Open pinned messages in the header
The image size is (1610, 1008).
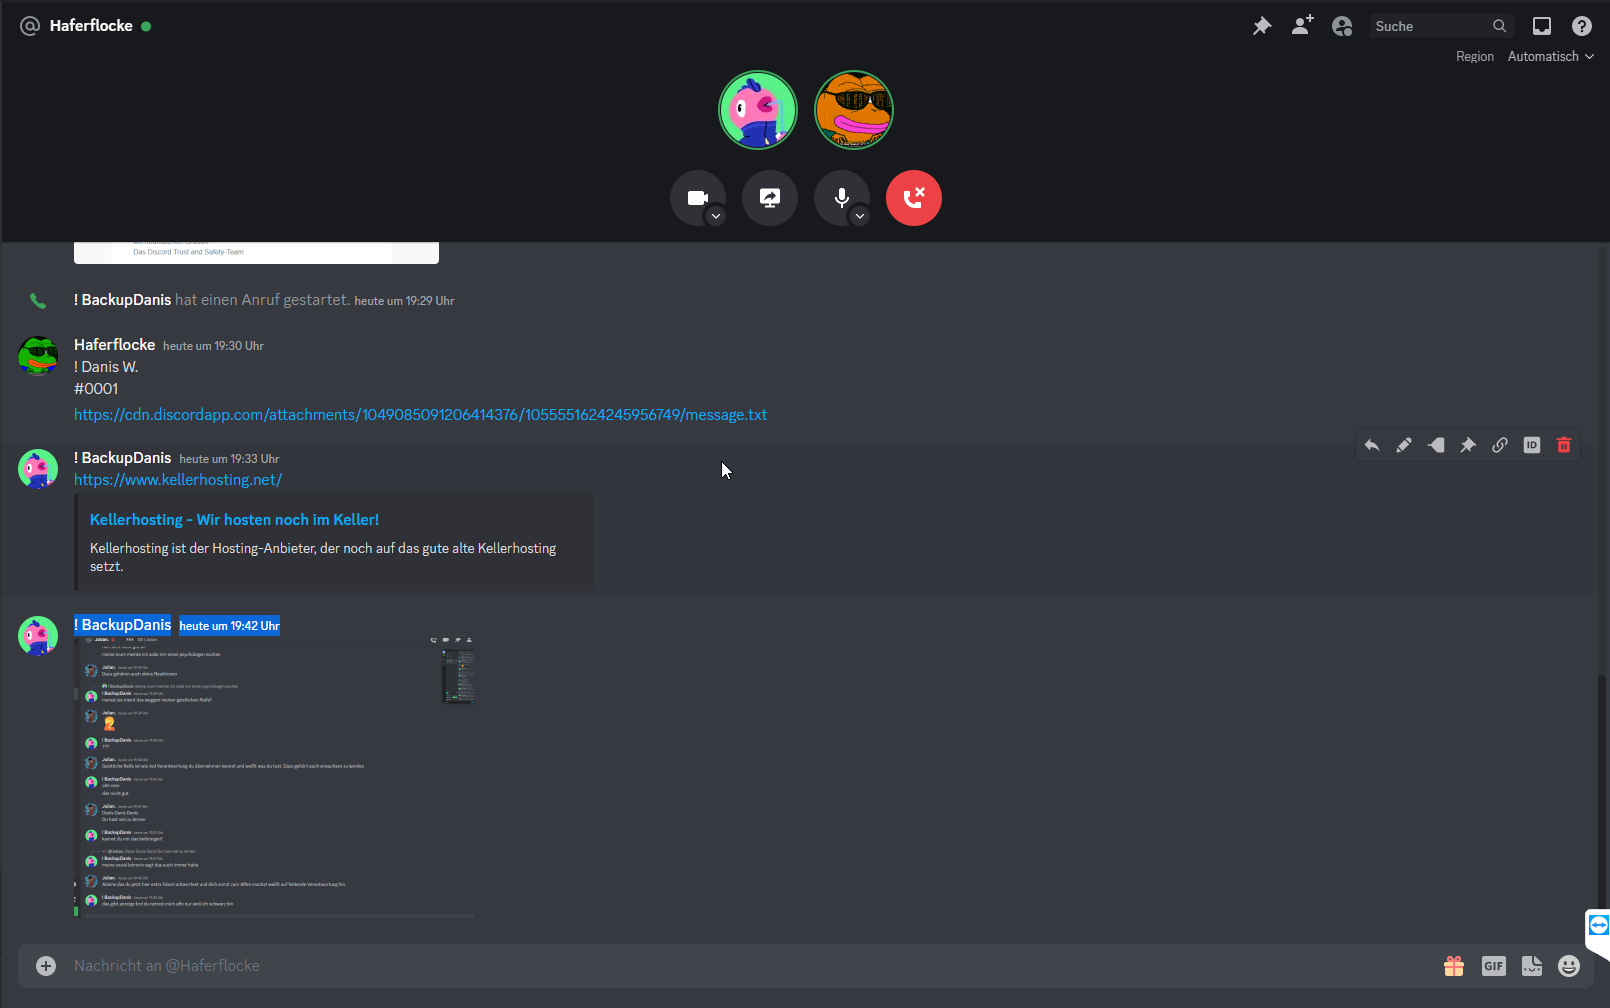pos(1262,26)
